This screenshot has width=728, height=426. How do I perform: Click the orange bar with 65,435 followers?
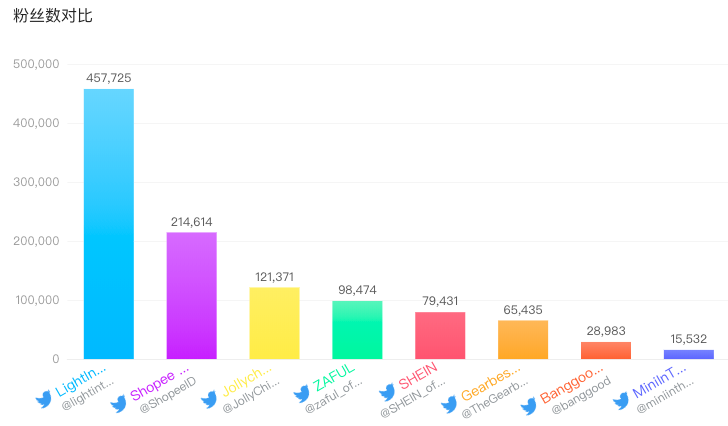(x=523, y=339)
